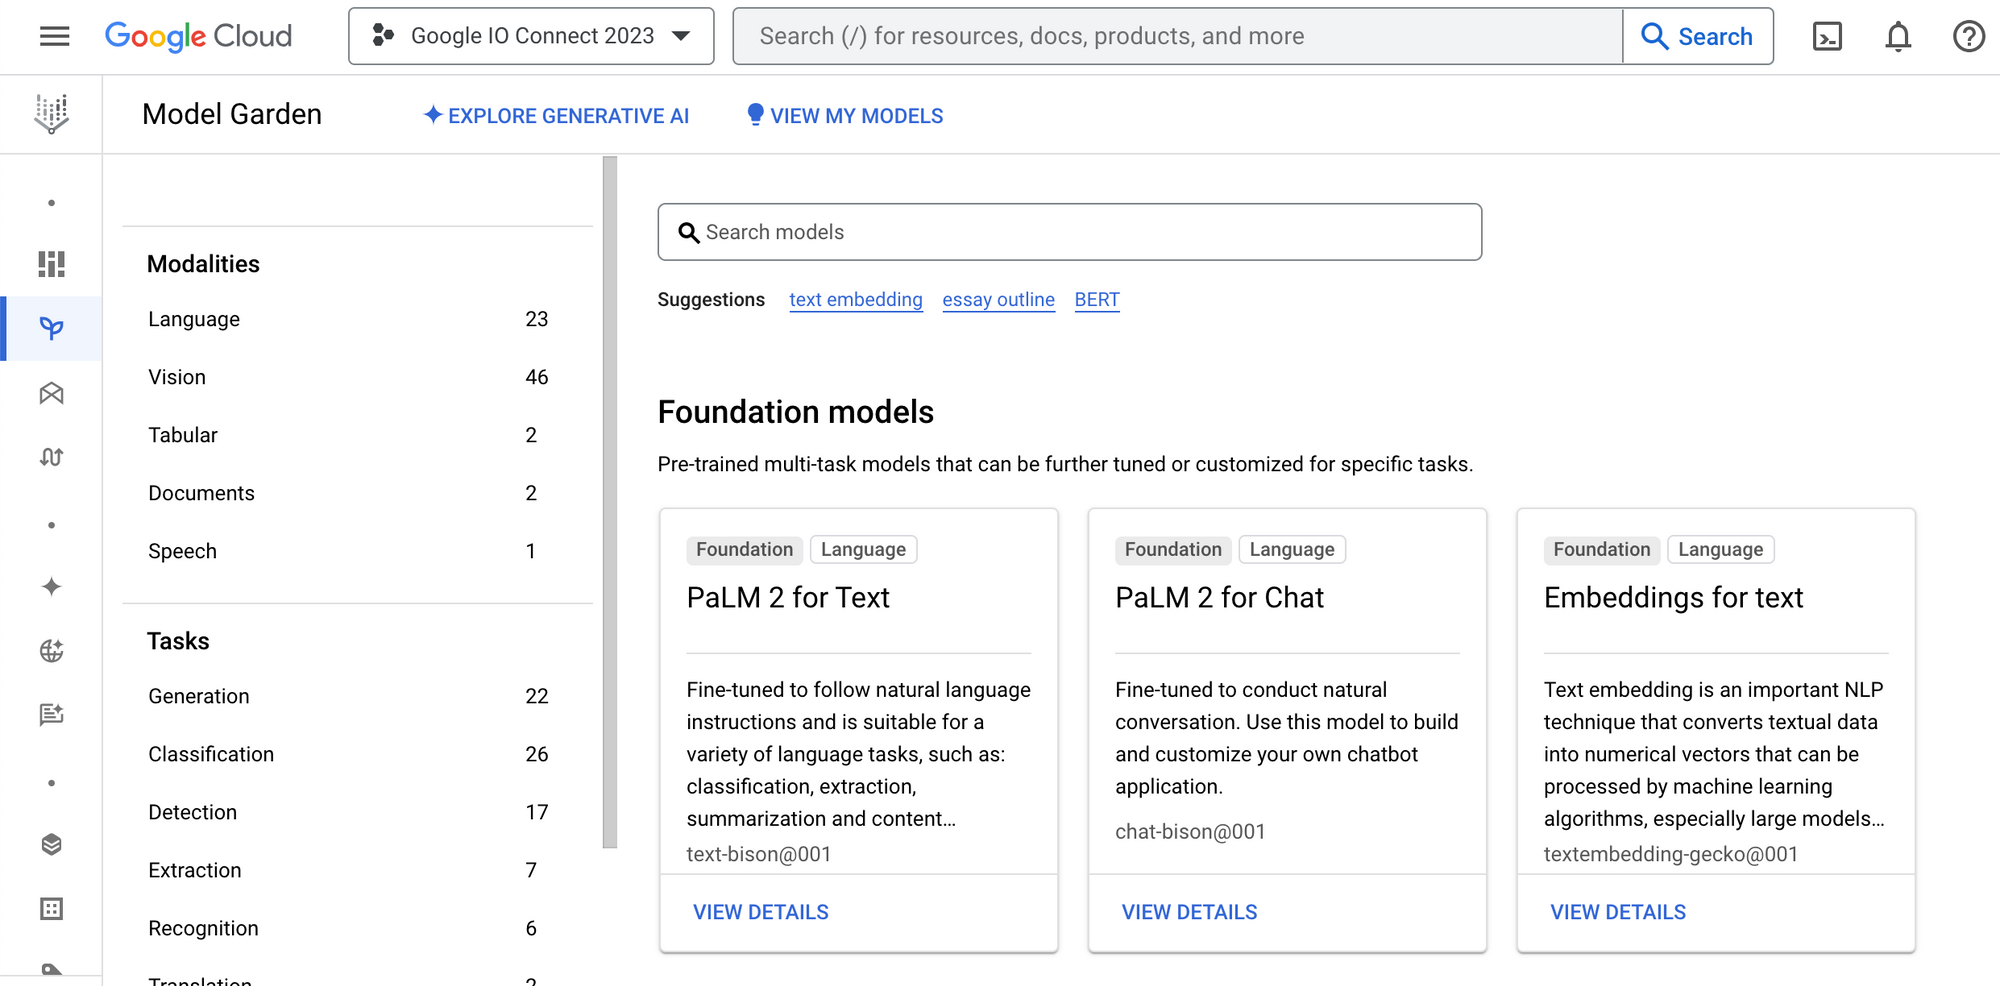Click the BERT suggestion link
2000x986 pixels.
1096,300
